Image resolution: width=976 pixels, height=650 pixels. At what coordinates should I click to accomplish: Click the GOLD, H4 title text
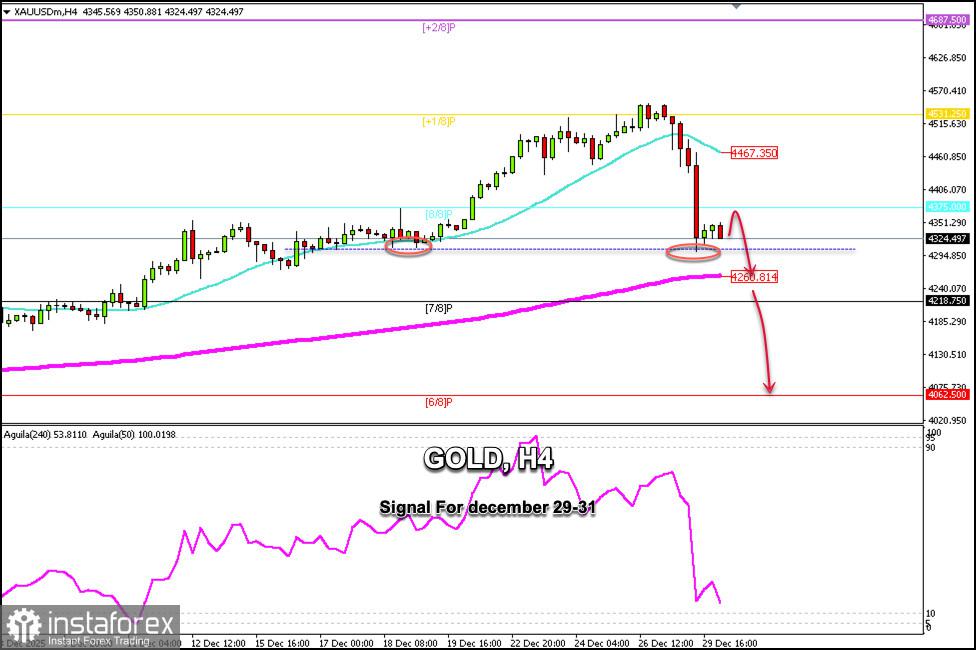coord(489,459)
